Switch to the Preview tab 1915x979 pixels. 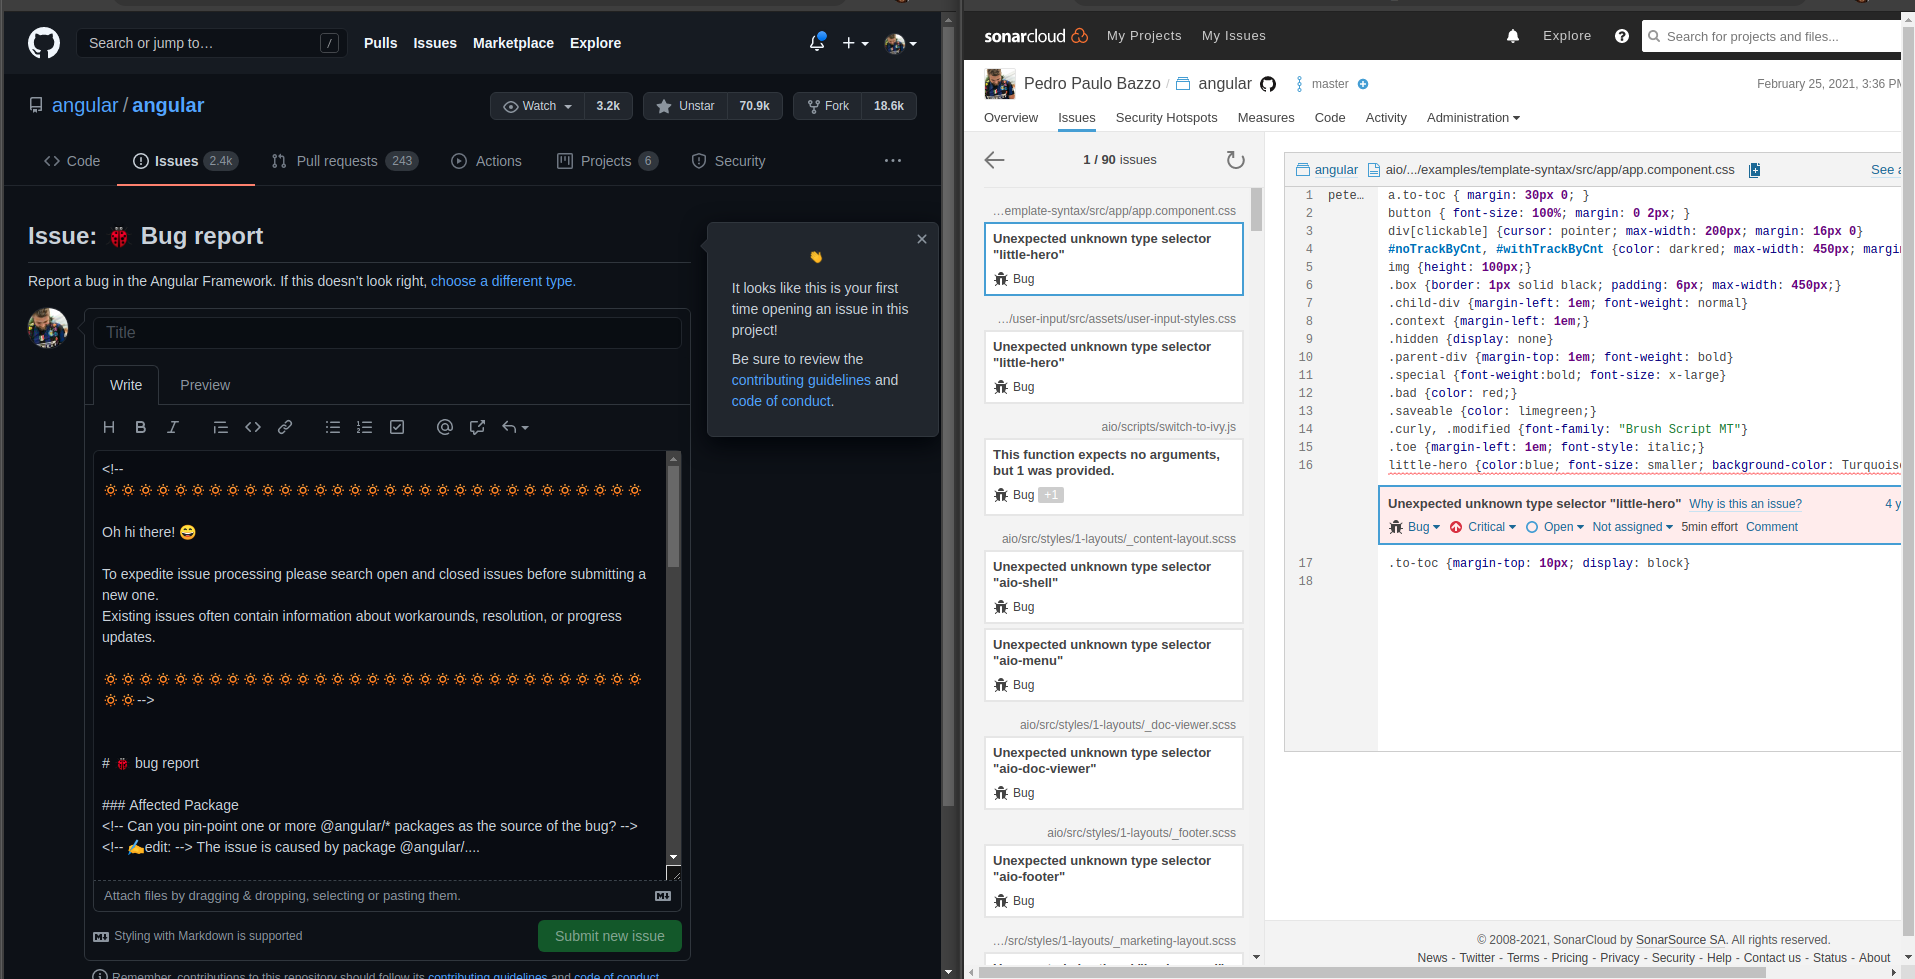pos(205,385)
